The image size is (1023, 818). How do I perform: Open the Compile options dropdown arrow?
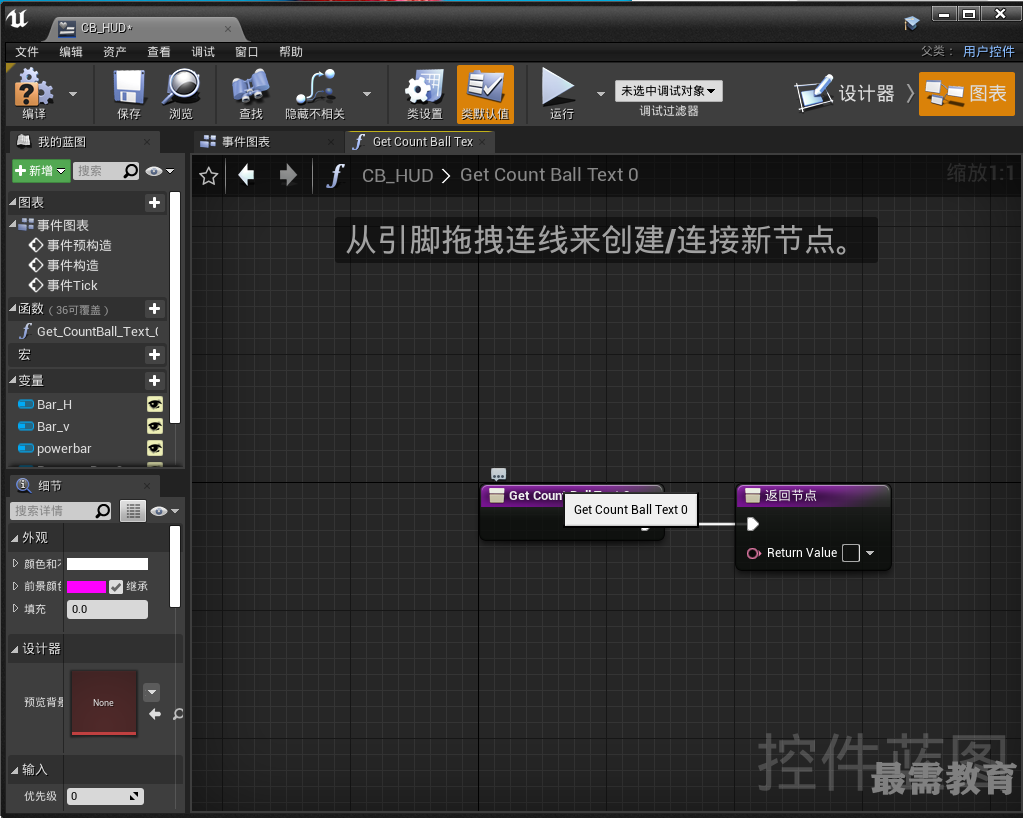(73, 94)
